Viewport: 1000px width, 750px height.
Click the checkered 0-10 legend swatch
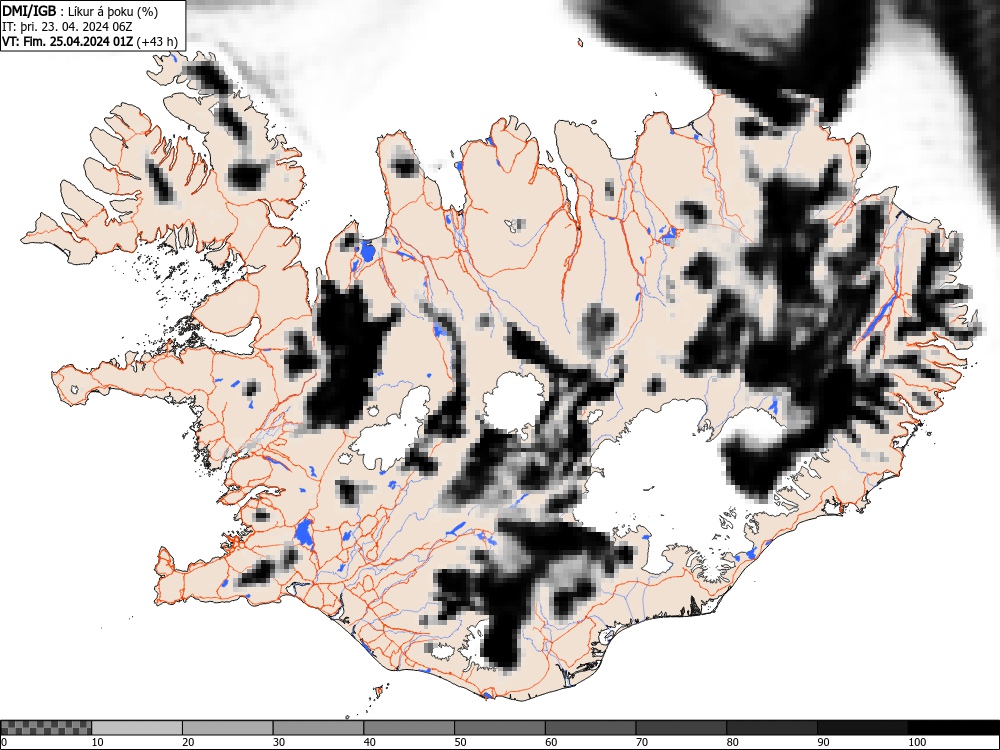[x=46, y=728]
